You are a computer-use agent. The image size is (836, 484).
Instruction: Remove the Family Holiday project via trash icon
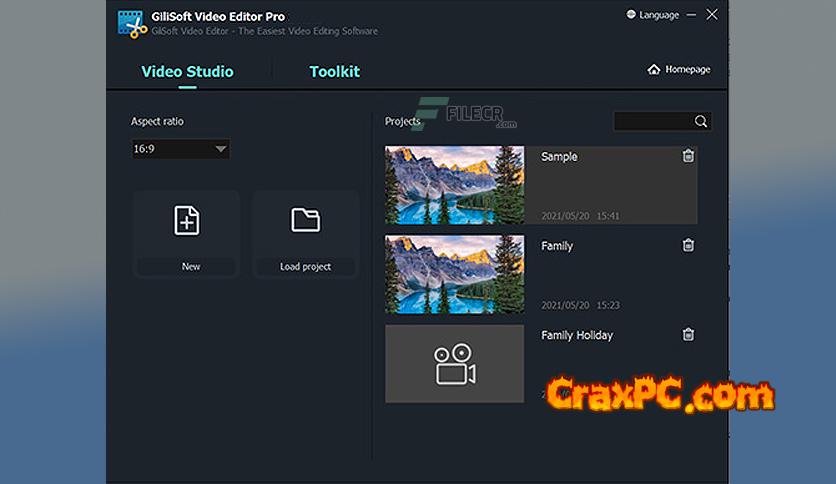(688, 335)
